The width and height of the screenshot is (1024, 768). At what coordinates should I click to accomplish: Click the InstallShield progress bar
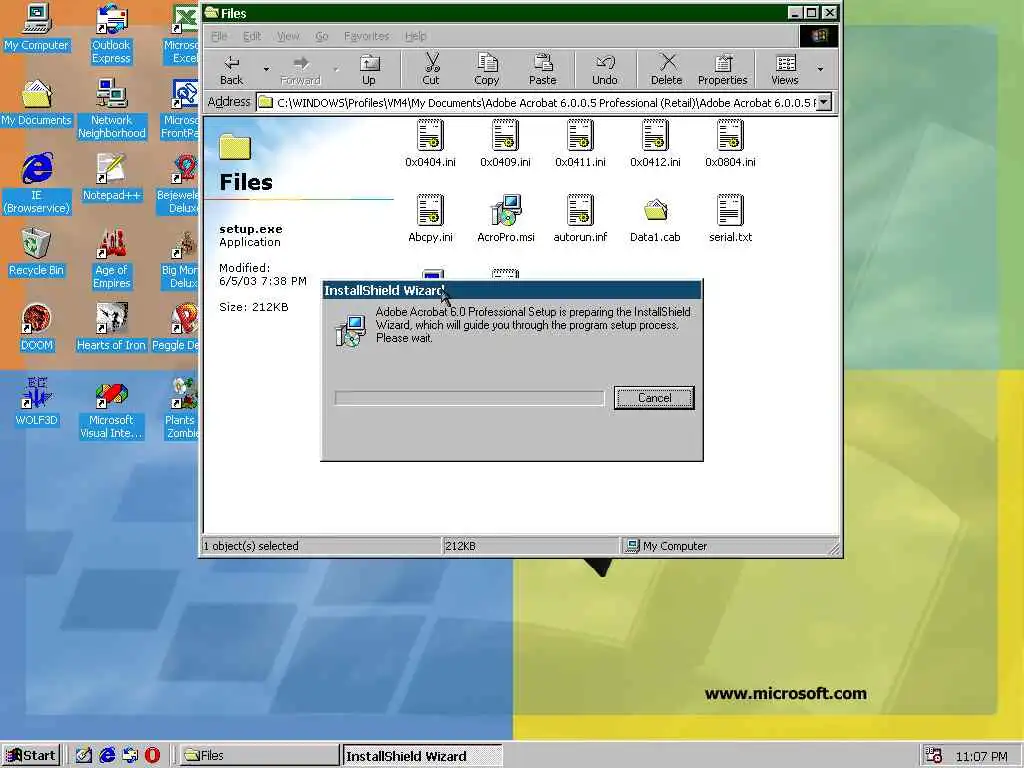[x=470, y=398]
